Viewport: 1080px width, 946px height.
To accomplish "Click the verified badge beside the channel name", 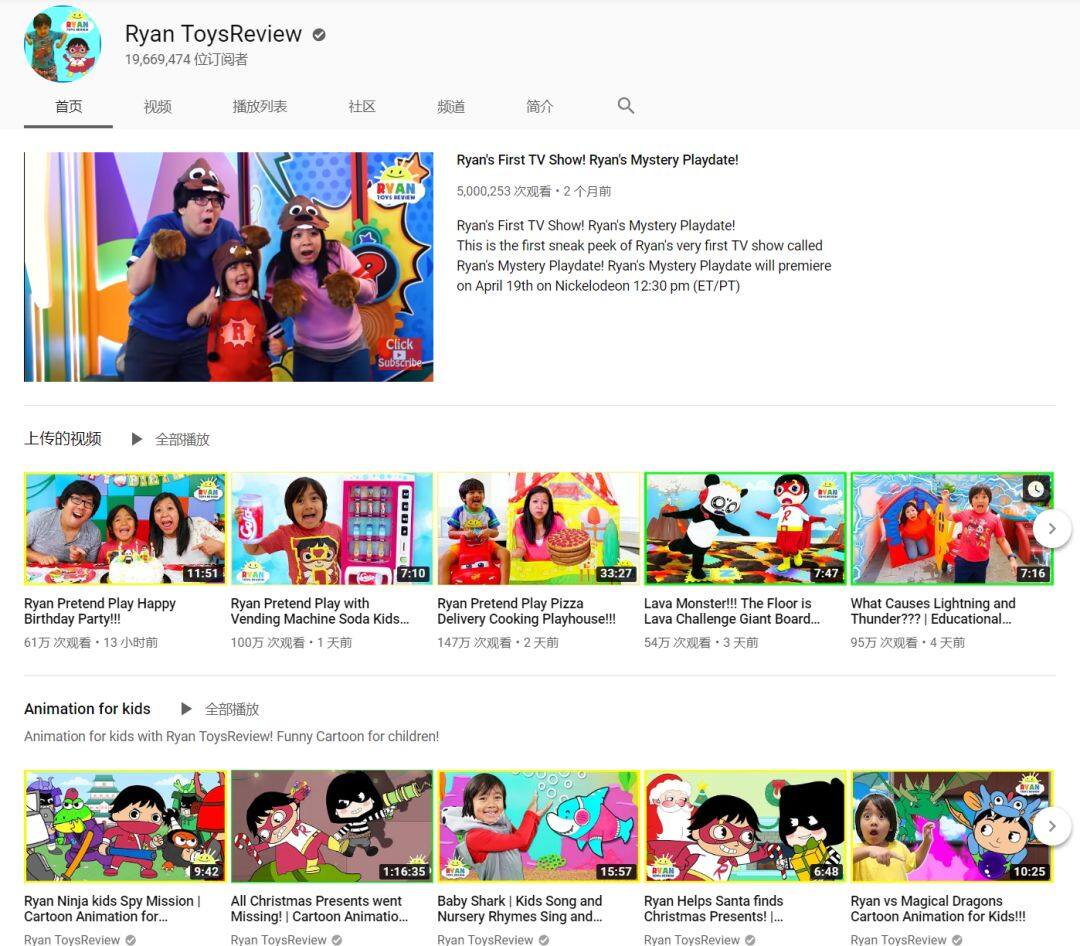I will click(319, 35).
